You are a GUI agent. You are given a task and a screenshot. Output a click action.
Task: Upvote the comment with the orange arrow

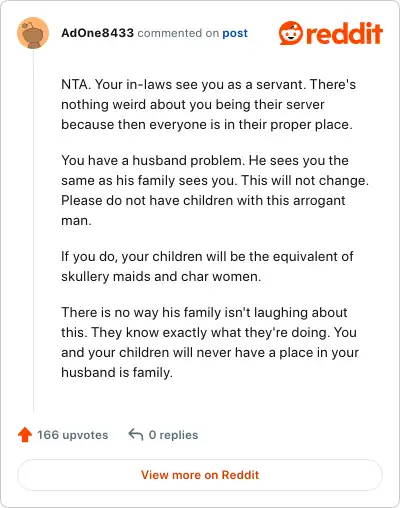pos(25,435)
